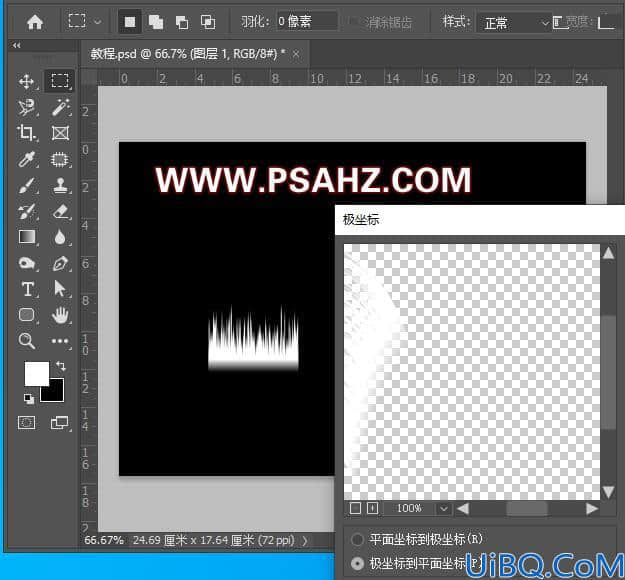Select the Gradient tool
Image resolution: width=625 pixels, height=580 pixels.
26,237
